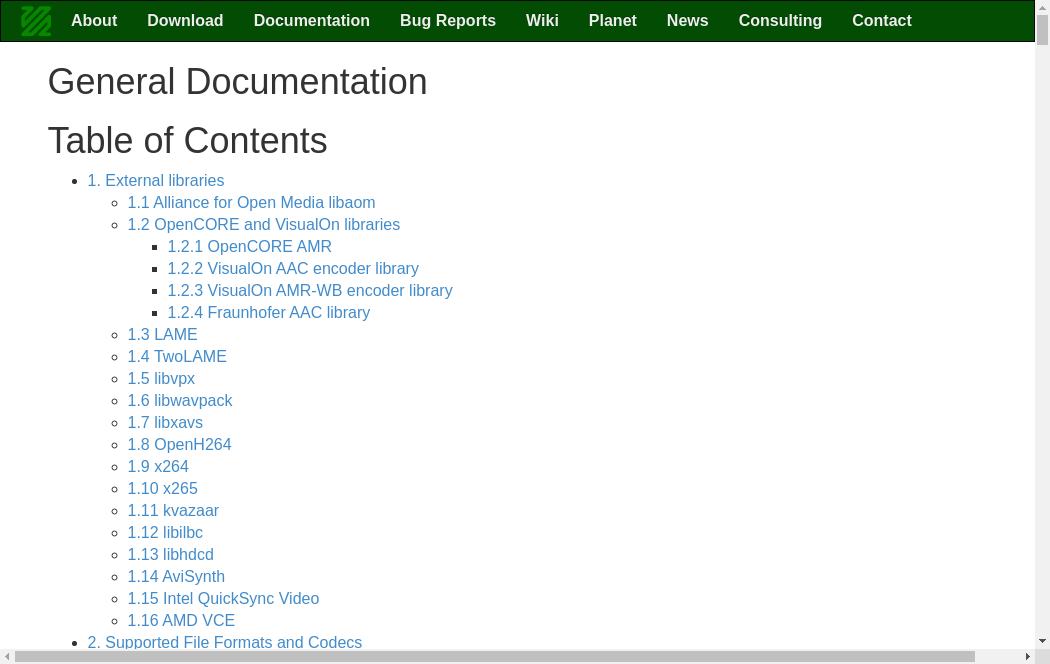This screenshot has height=664, width=1050.
Task: Click the horizontal scrollbar left arrow
Action: click(7, 657)
